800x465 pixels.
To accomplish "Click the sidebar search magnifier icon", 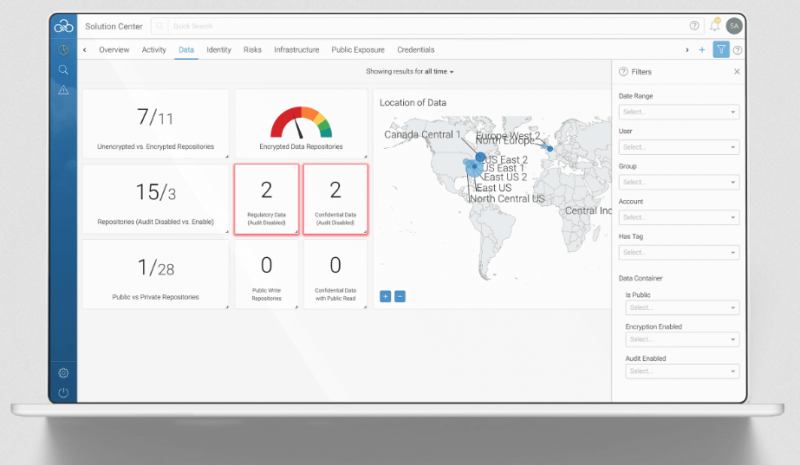I will pyautogui.click(x=63, y=70).
